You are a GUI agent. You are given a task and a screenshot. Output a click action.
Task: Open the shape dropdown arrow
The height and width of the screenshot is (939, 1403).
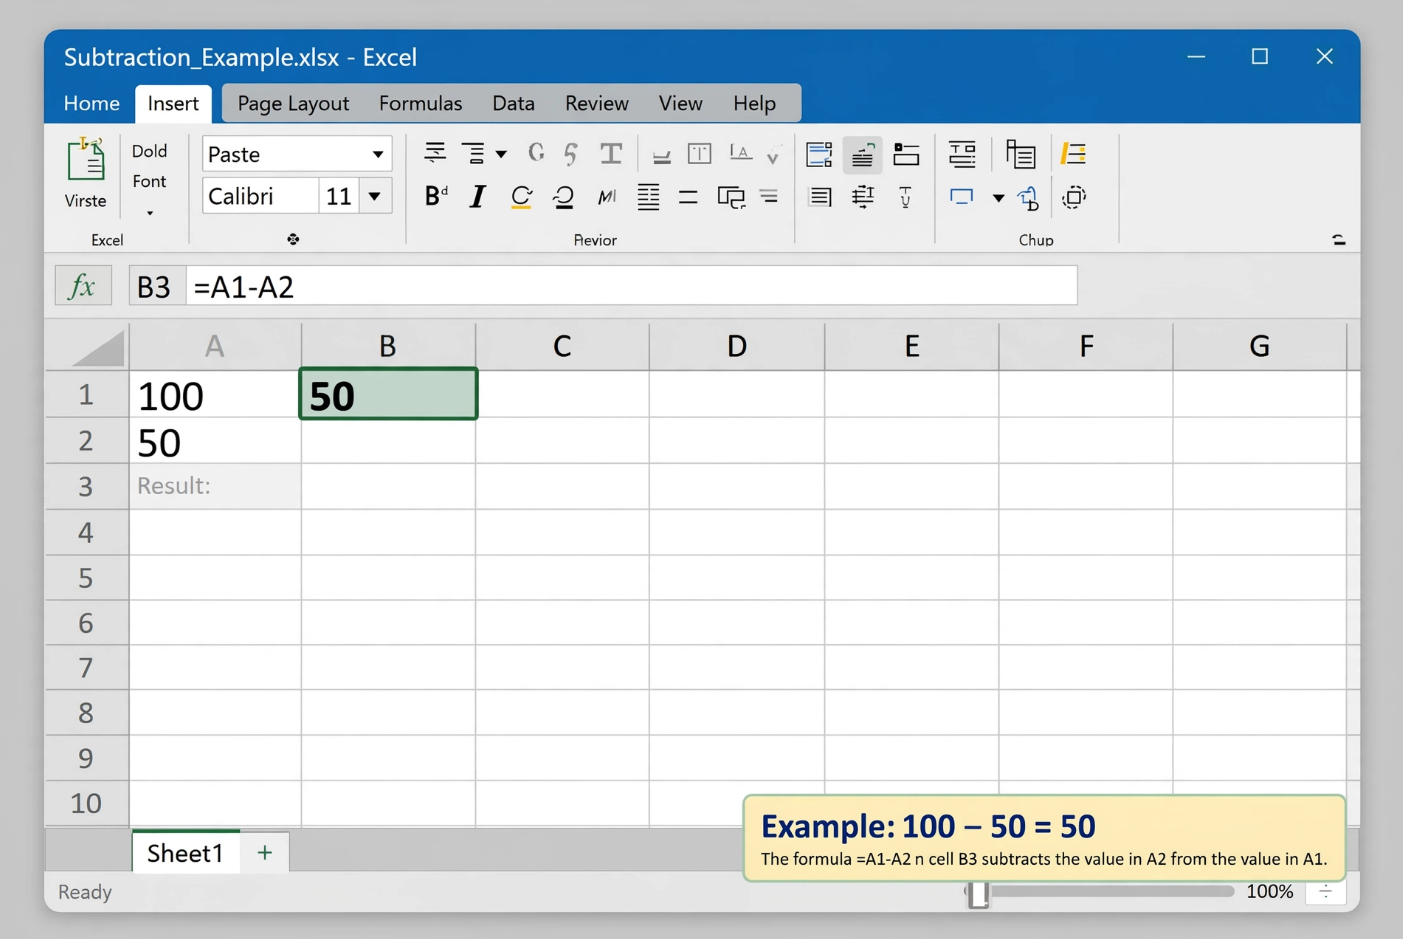tap(998, 198)
